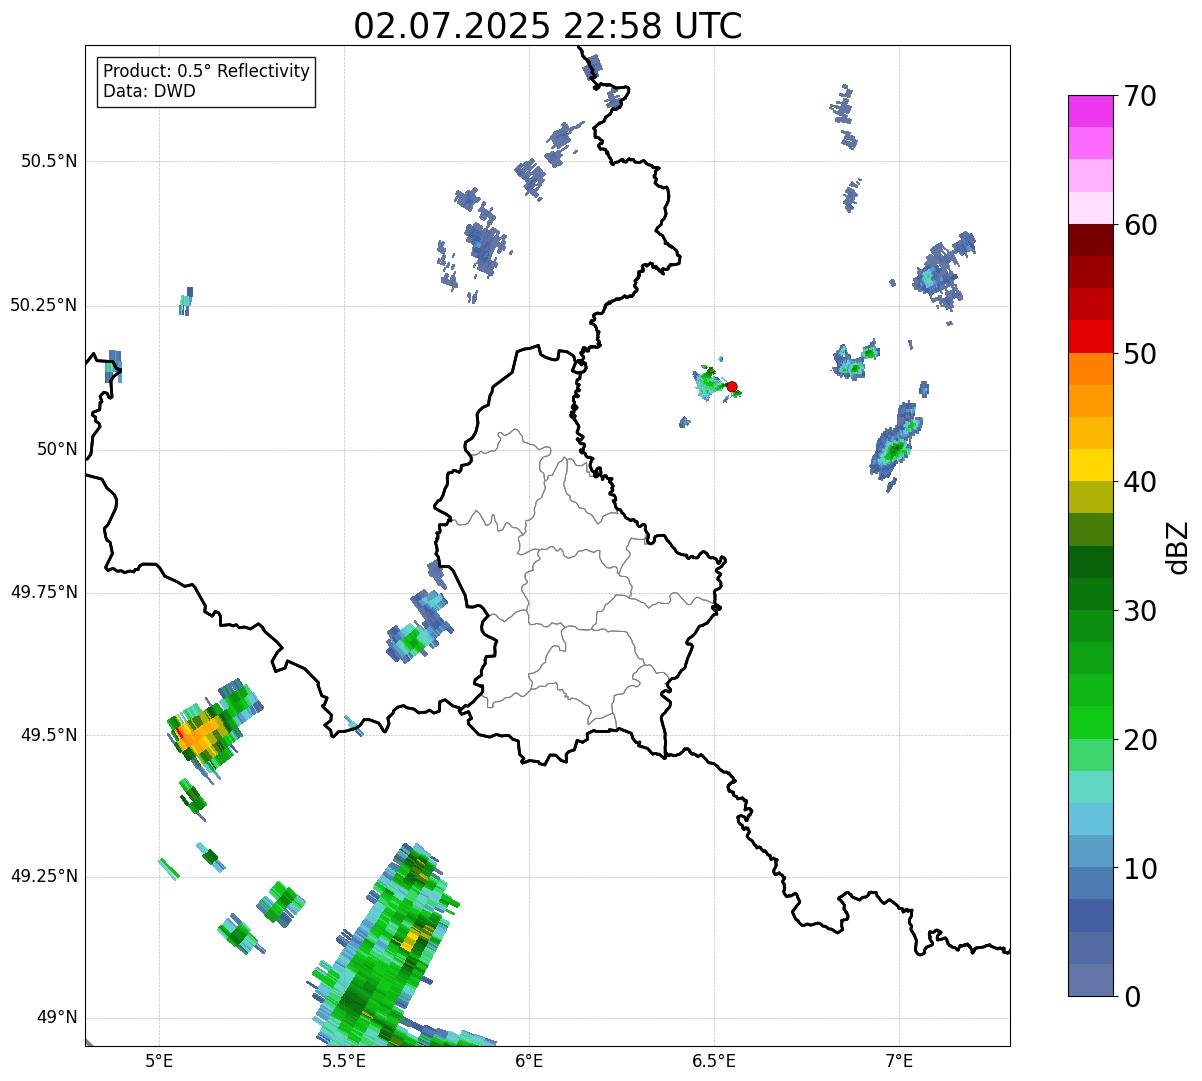
Task: Click the bright red colorbar swatch just above 50
Action: tap(1090, 336)
